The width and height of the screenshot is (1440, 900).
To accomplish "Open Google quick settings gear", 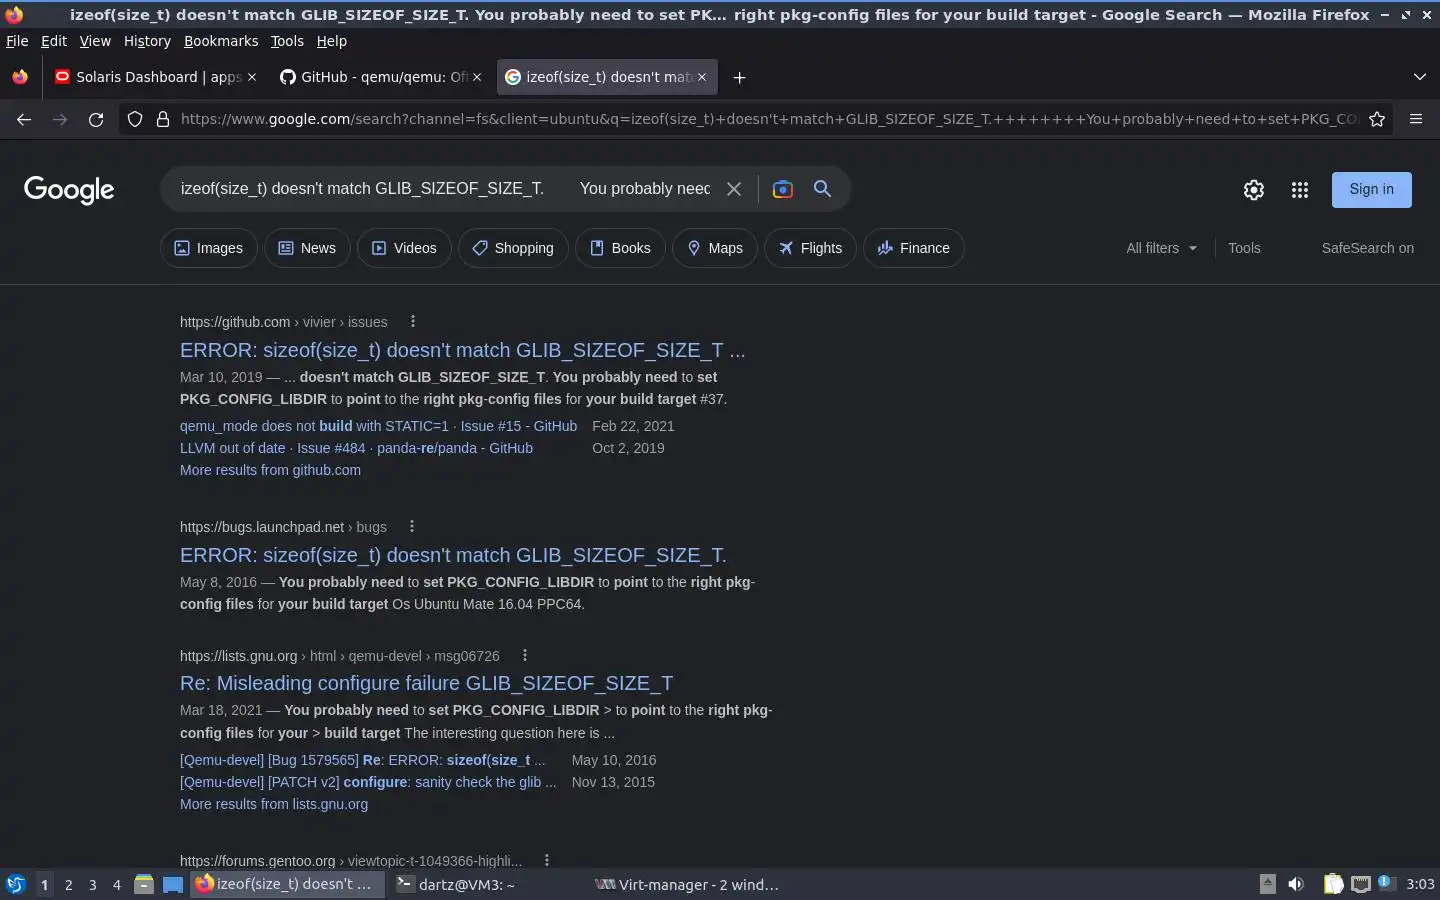I will (x=1254, y=190).
